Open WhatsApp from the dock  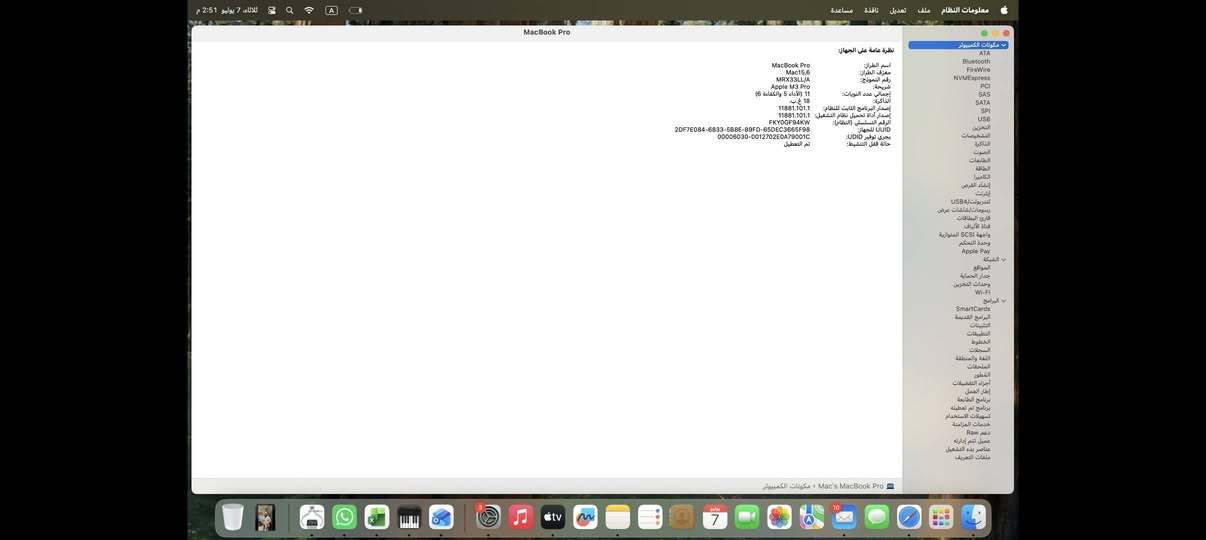pos(345,517)
